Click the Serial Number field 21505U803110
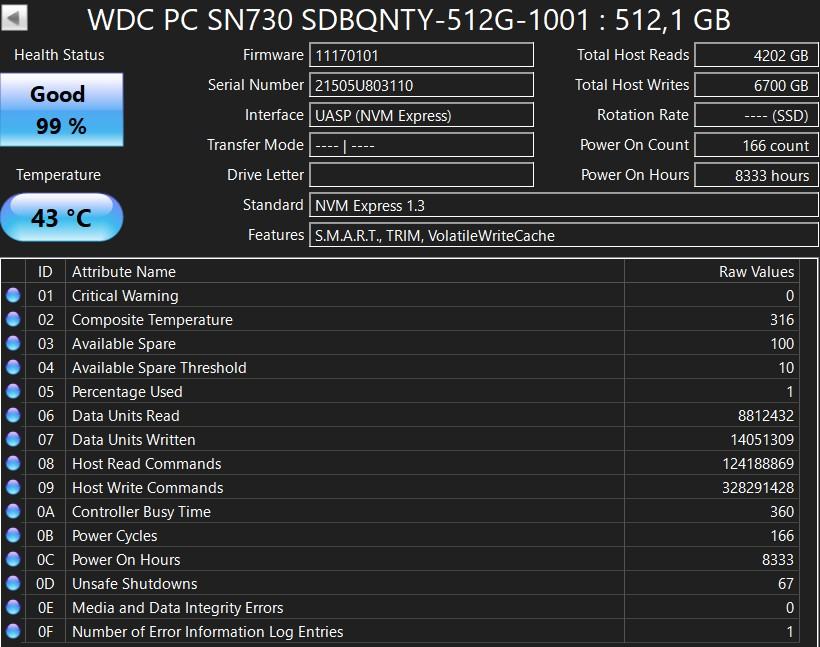This screenshot has height=647, width=820. pos(422,85)
